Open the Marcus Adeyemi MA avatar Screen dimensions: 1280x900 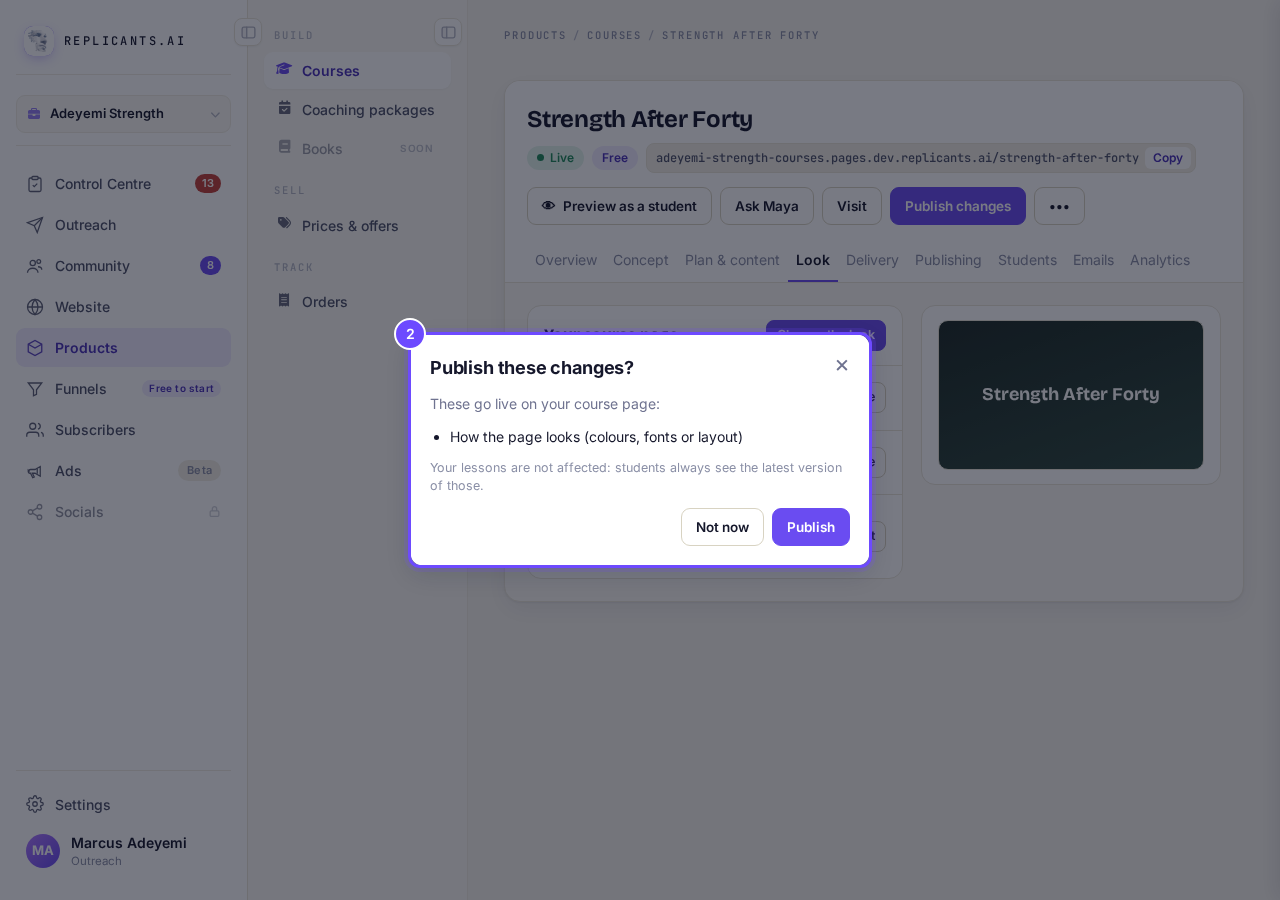pyautogui.click(x=43, y=851)
